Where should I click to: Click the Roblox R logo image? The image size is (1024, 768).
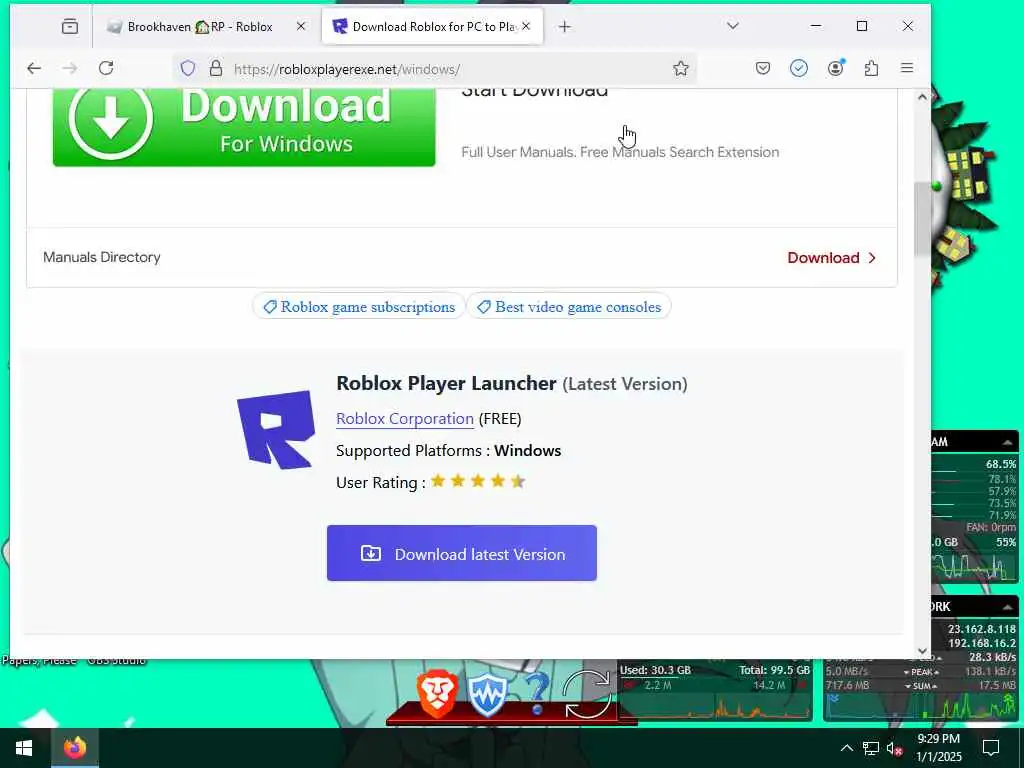coord(276,429)
